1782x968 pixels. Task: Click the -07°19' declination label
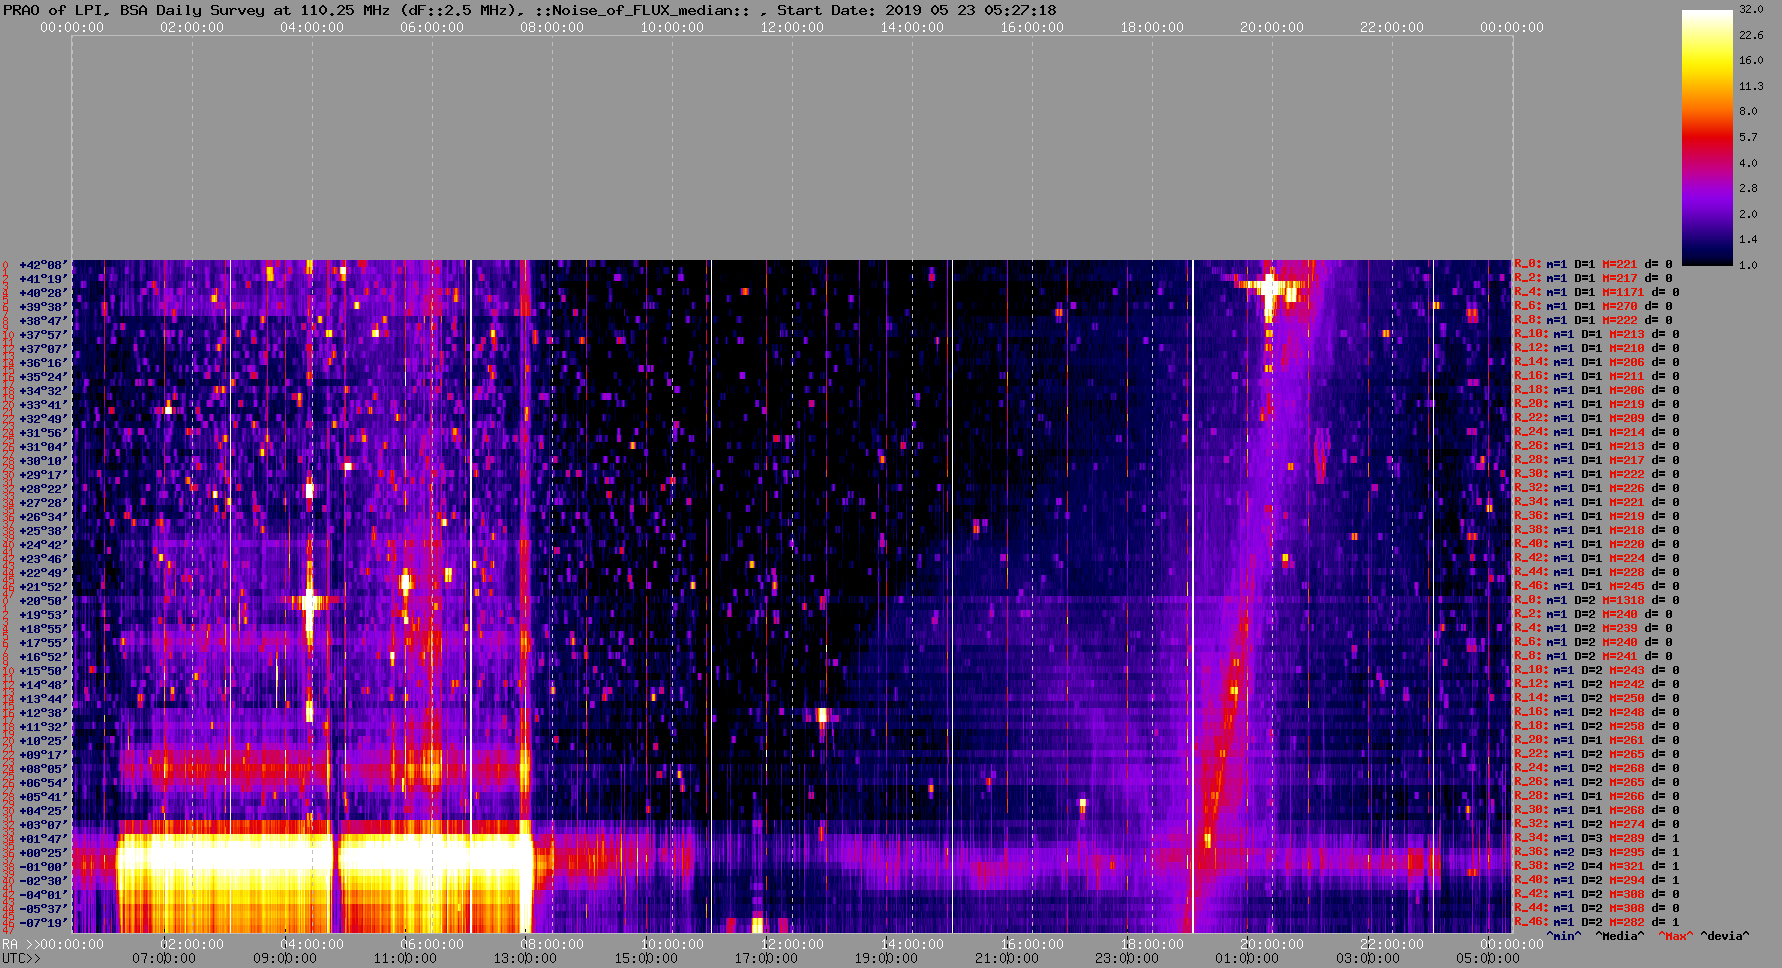pos(43,923)
